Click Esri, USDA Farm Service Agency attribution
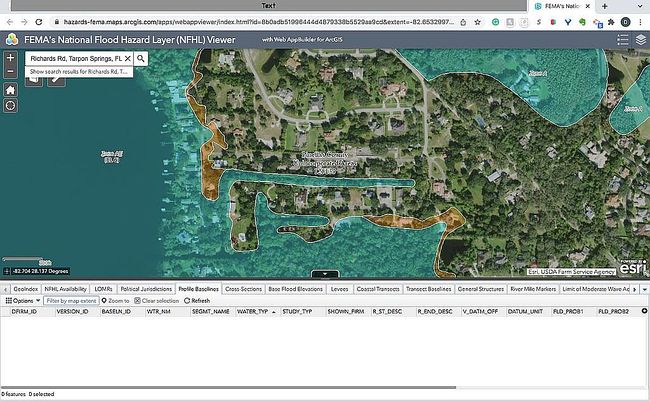 (571, 272)
